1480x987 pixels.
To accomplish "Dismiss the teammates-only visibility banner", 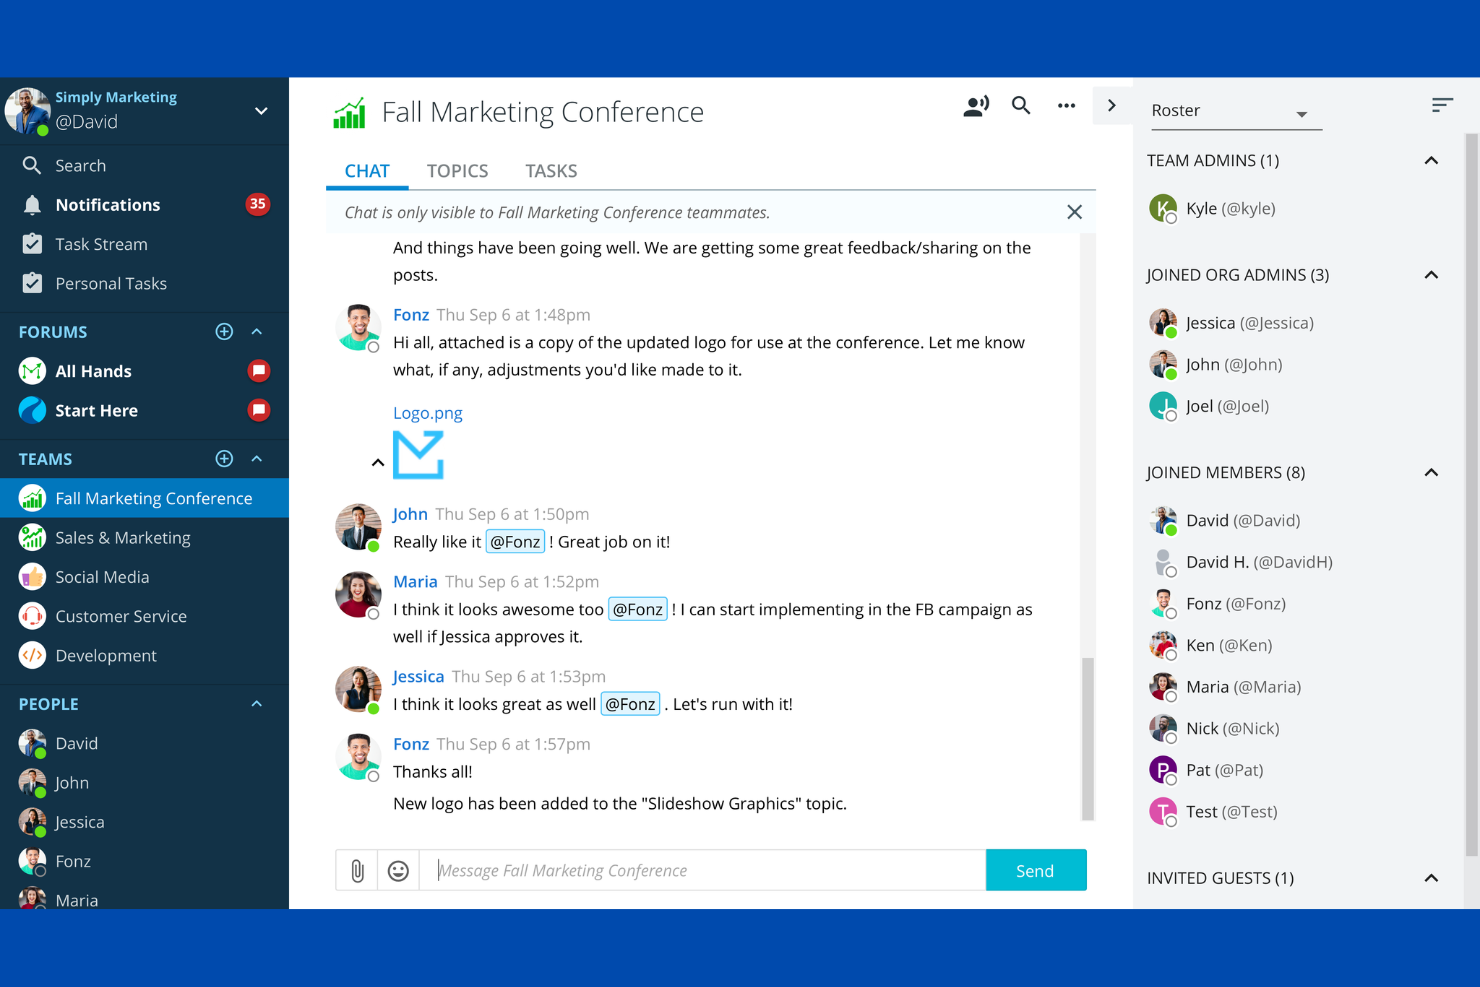I will tap(1074, 212).
